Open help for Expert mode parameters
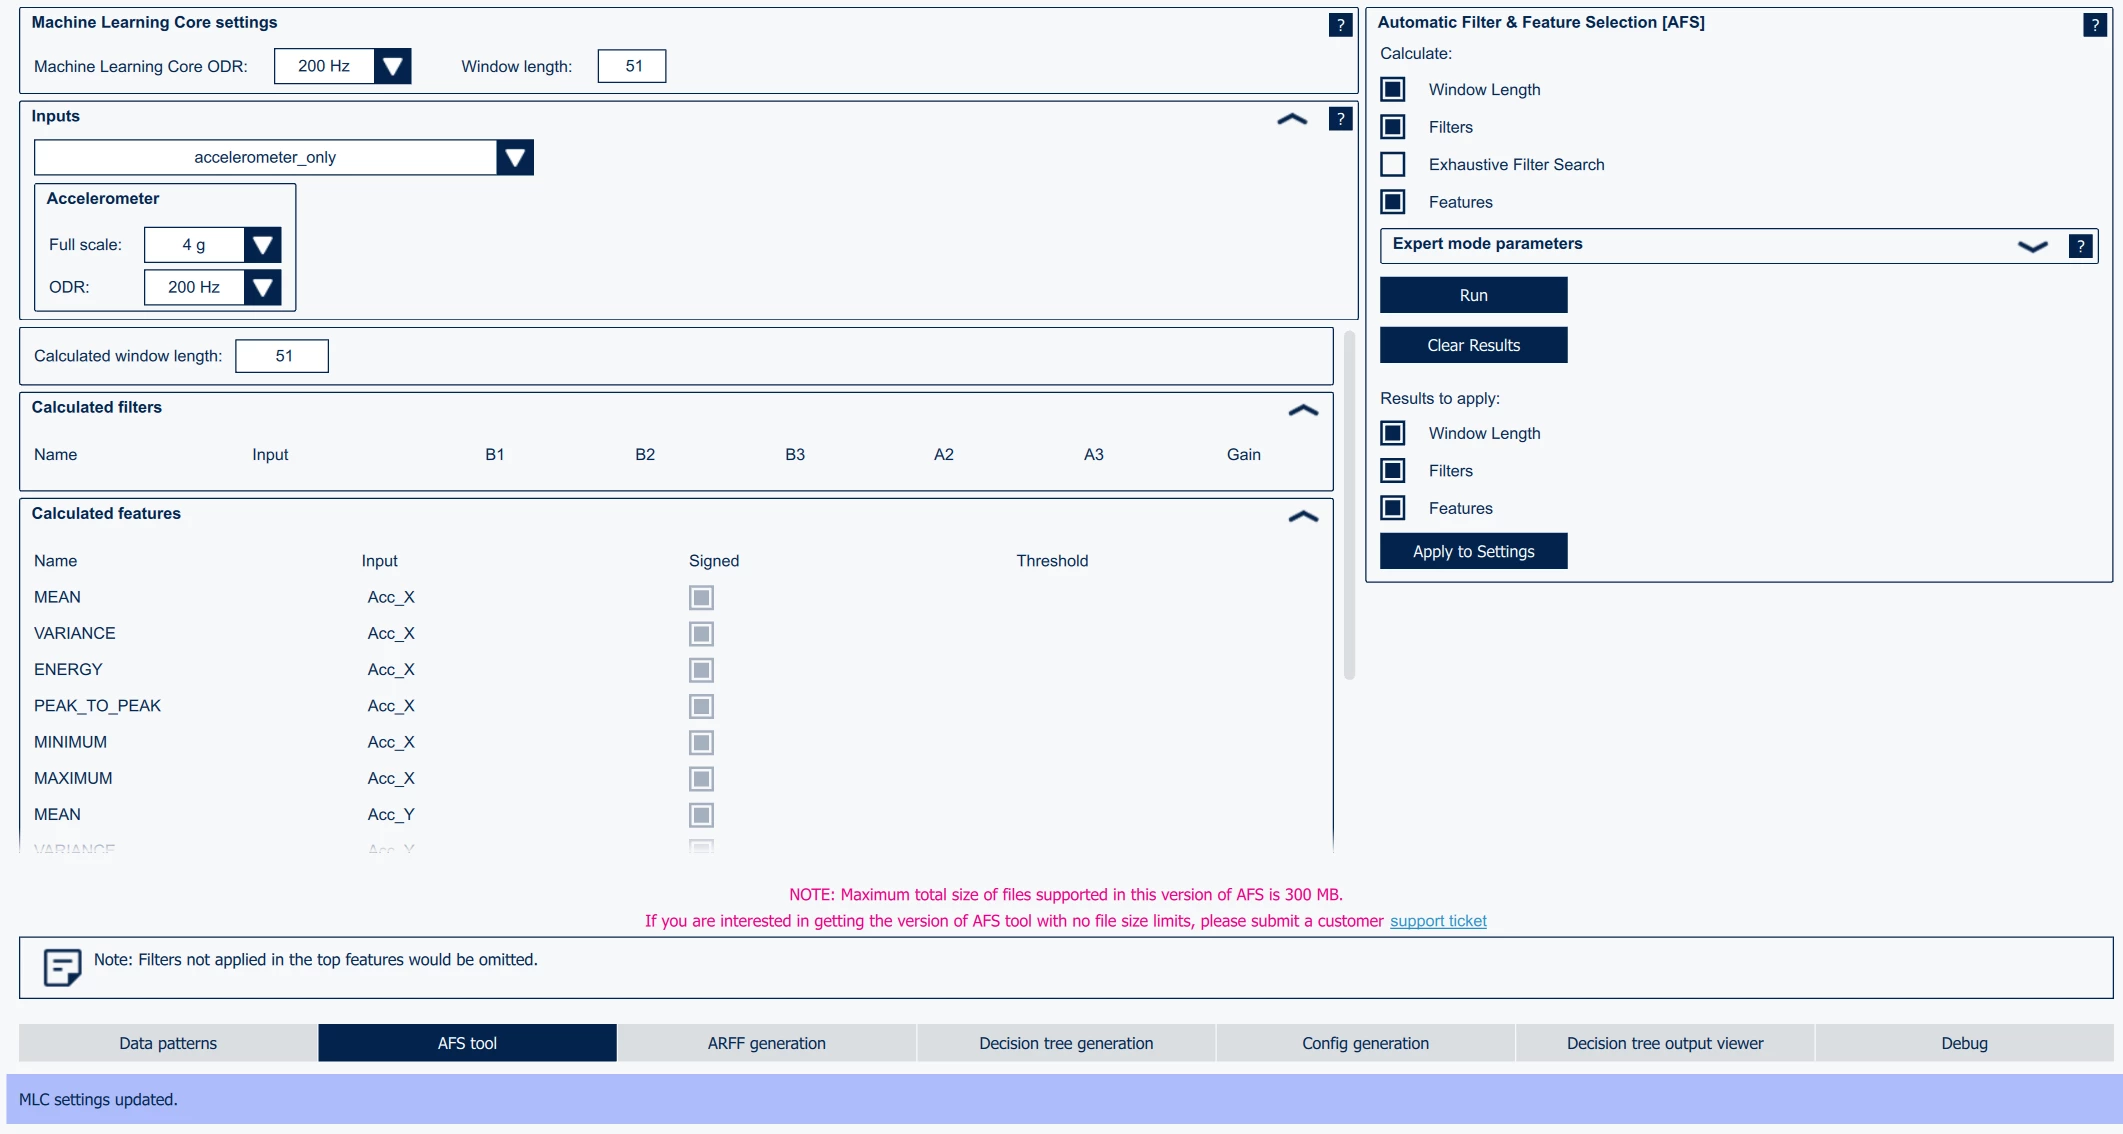 tap(2080, 246)
